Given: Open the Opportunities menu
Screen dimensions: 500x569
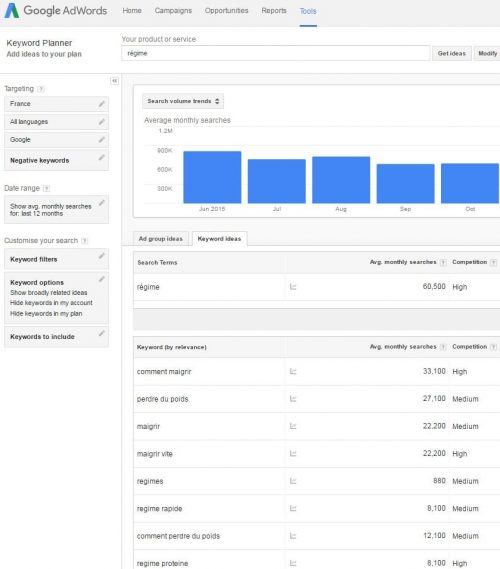Looking at the screenshot, I should click(x=226, y=11).
